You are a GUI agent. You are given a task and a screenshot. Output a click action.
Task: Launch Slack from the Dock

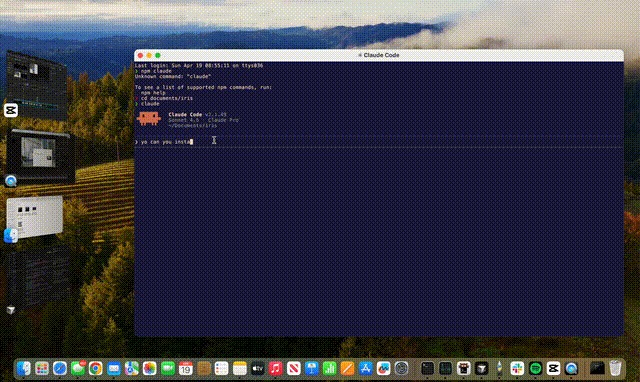(x=517, y=369)
